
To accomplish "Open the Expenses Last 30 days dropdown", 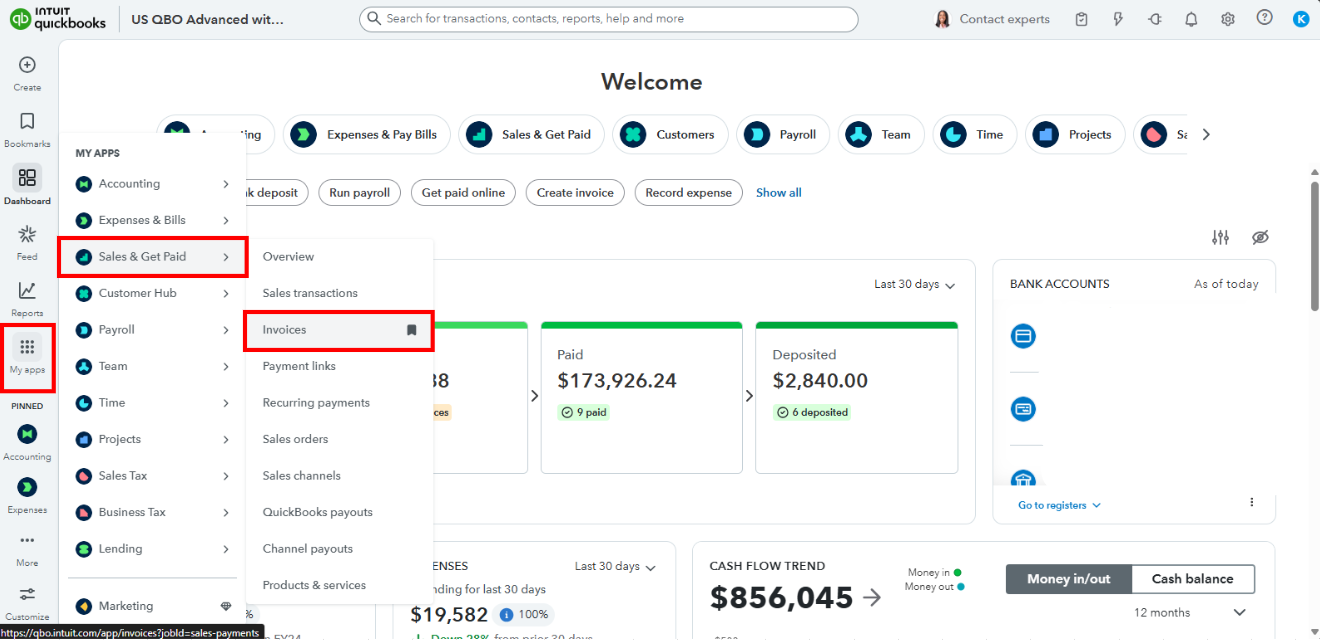I will tap(615, 567).
